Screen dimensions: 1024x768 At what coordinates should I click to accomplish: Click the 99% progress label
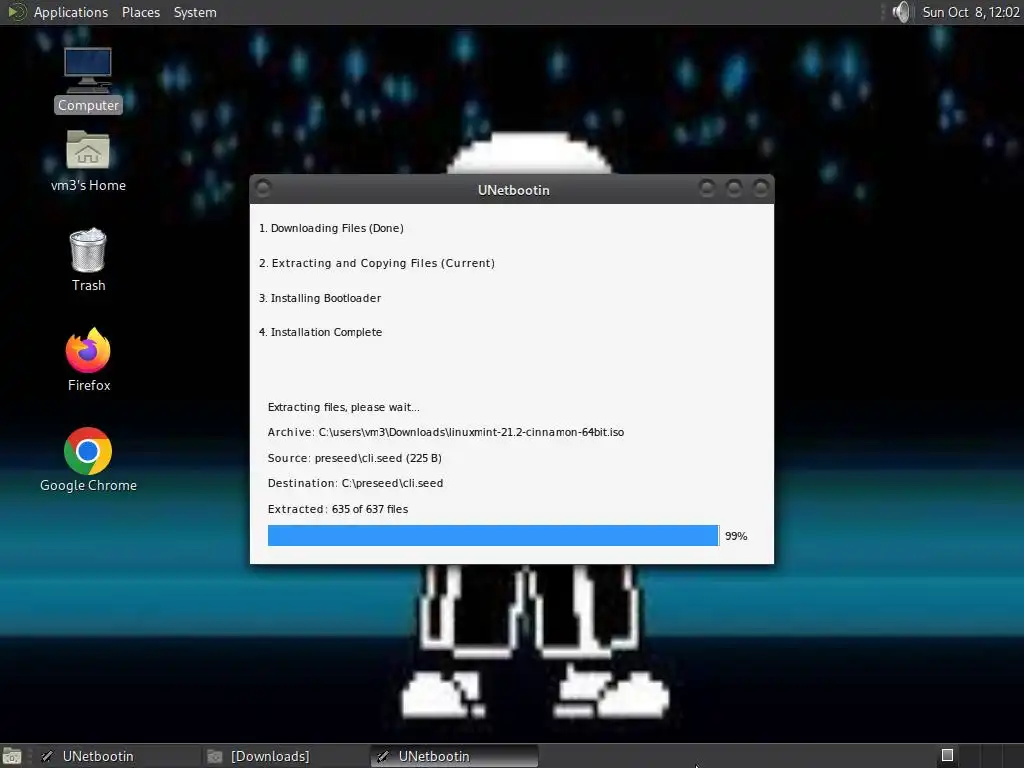pyautogui.click(x=736, y=536)
